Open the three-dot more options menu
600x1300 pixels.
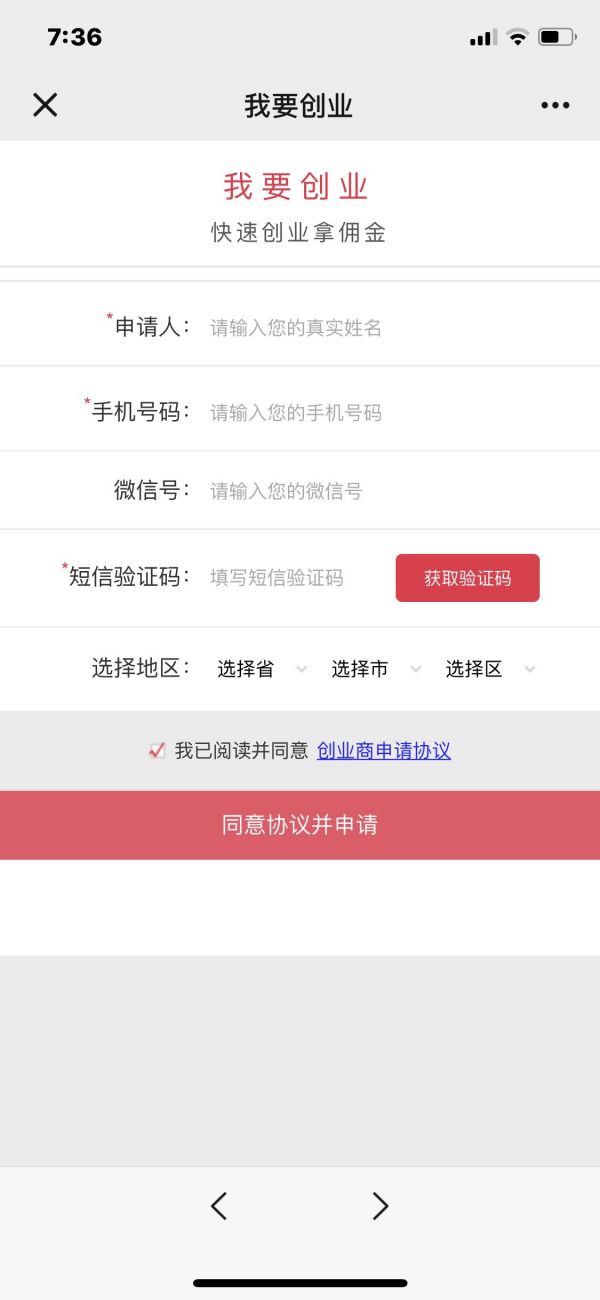[x=555, y=105]
